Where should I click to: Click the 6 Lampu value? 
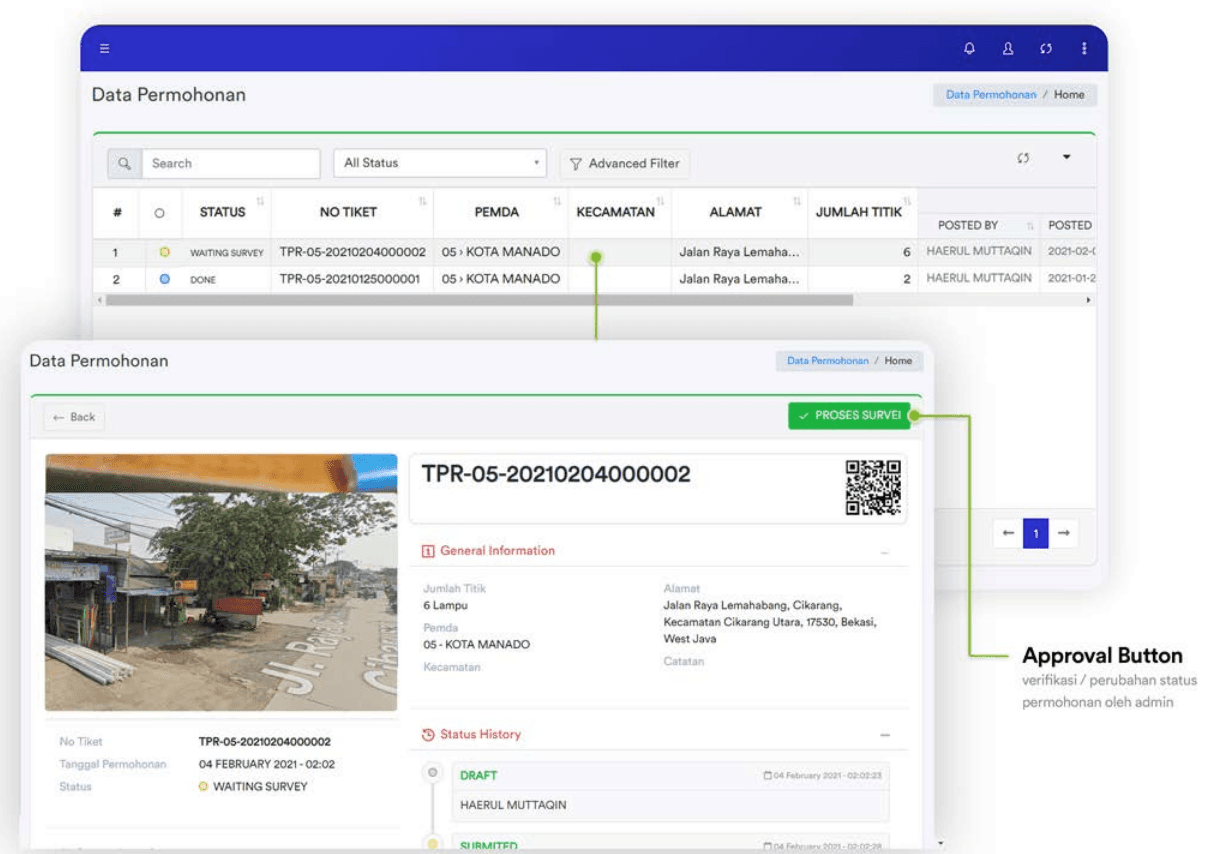(445, 606)
